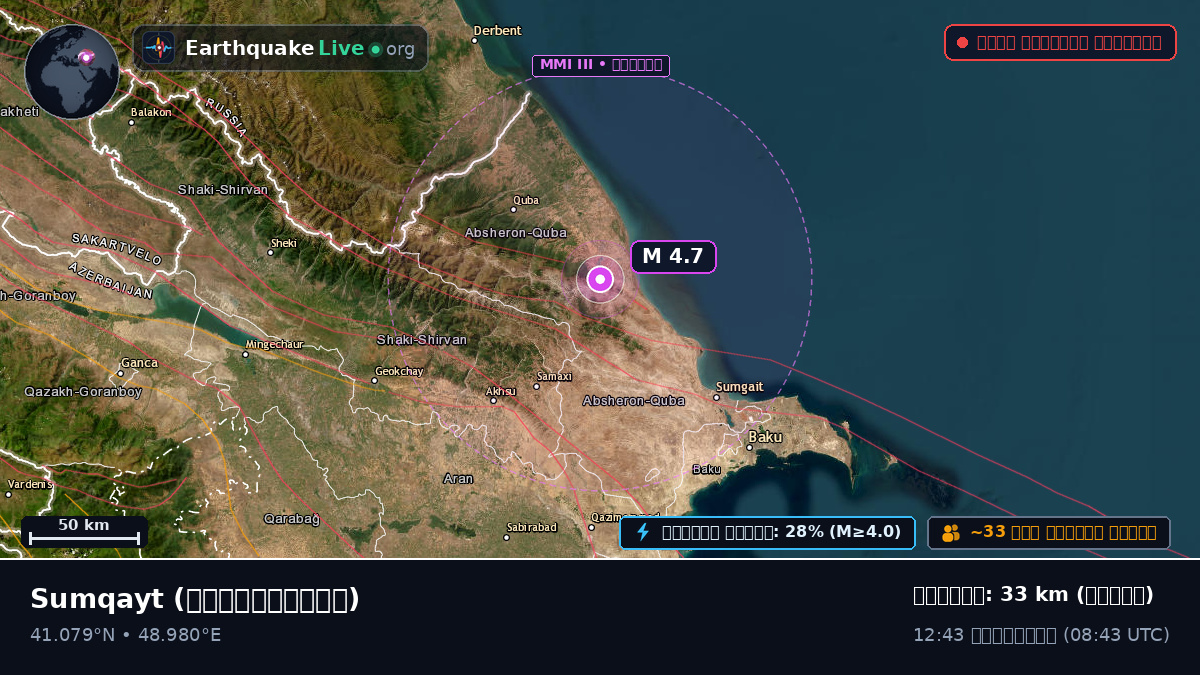This screenshot has height=675, width=1200.
Task: Select the Ganca city label
Action: [139, 363]
